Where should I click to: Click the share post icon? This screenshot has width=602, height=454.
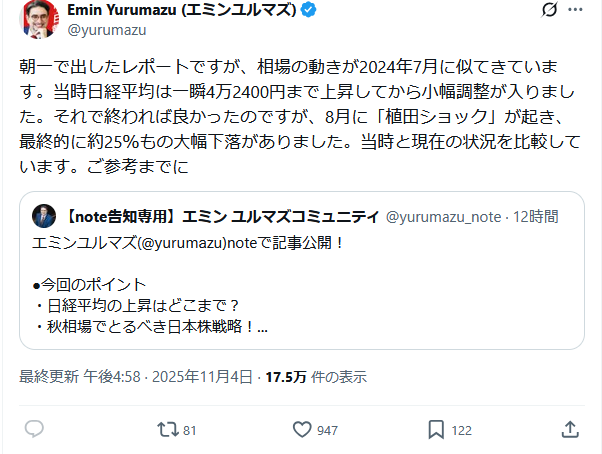tap(570, 429)
